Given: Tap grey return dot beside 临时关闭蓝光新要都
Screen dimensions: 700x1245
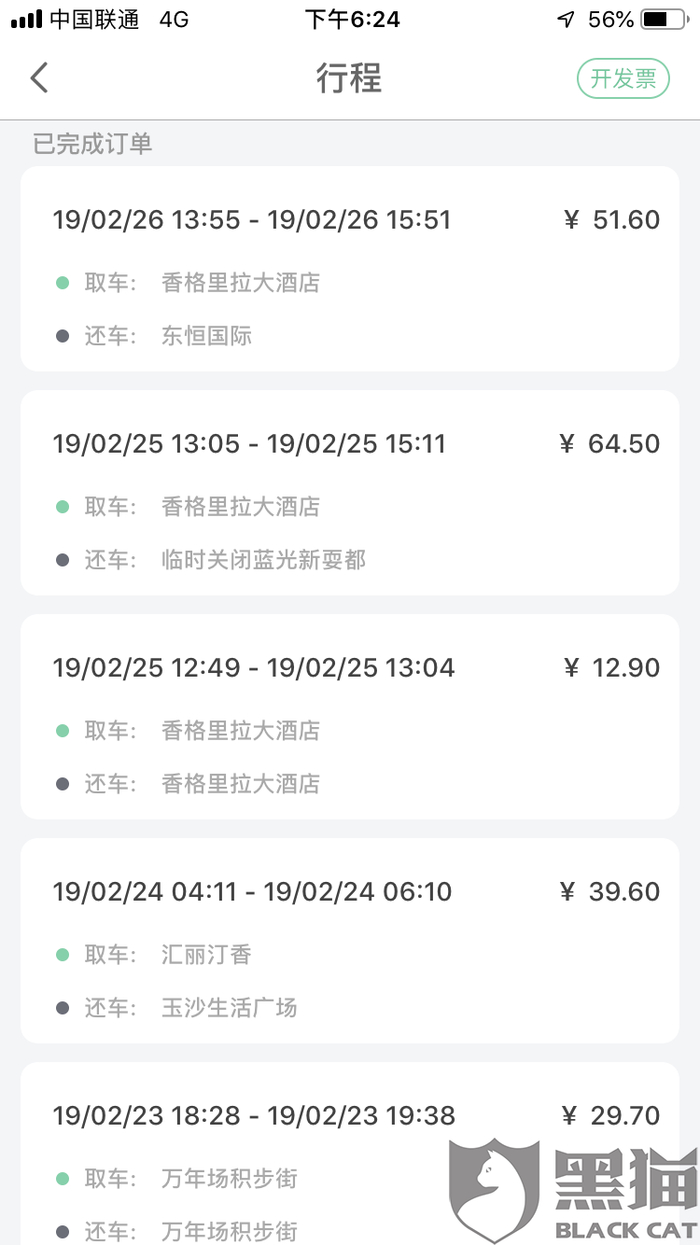Looking at the screenshot, I should 62,560.
